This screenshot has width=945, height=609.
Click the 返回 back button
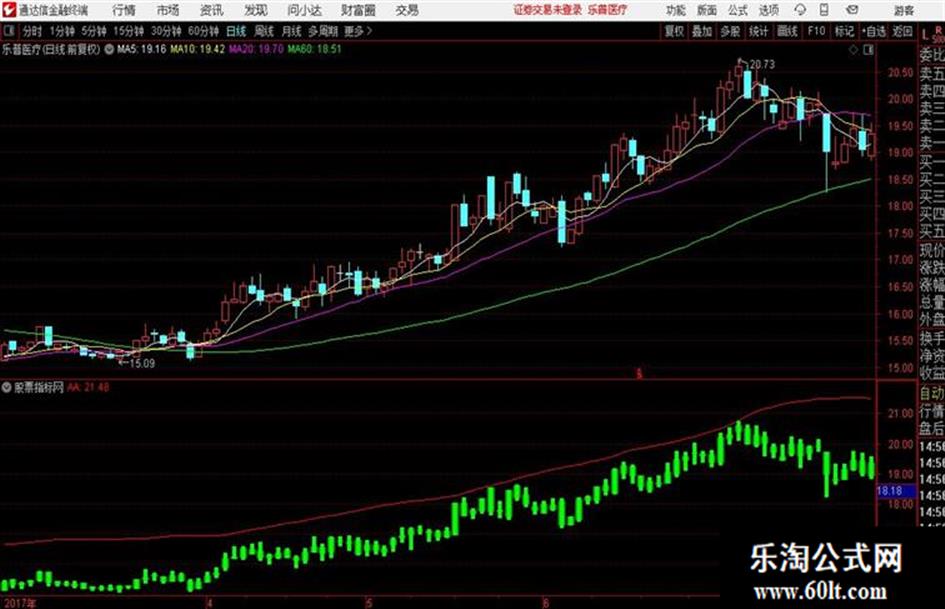click(902, 31)
